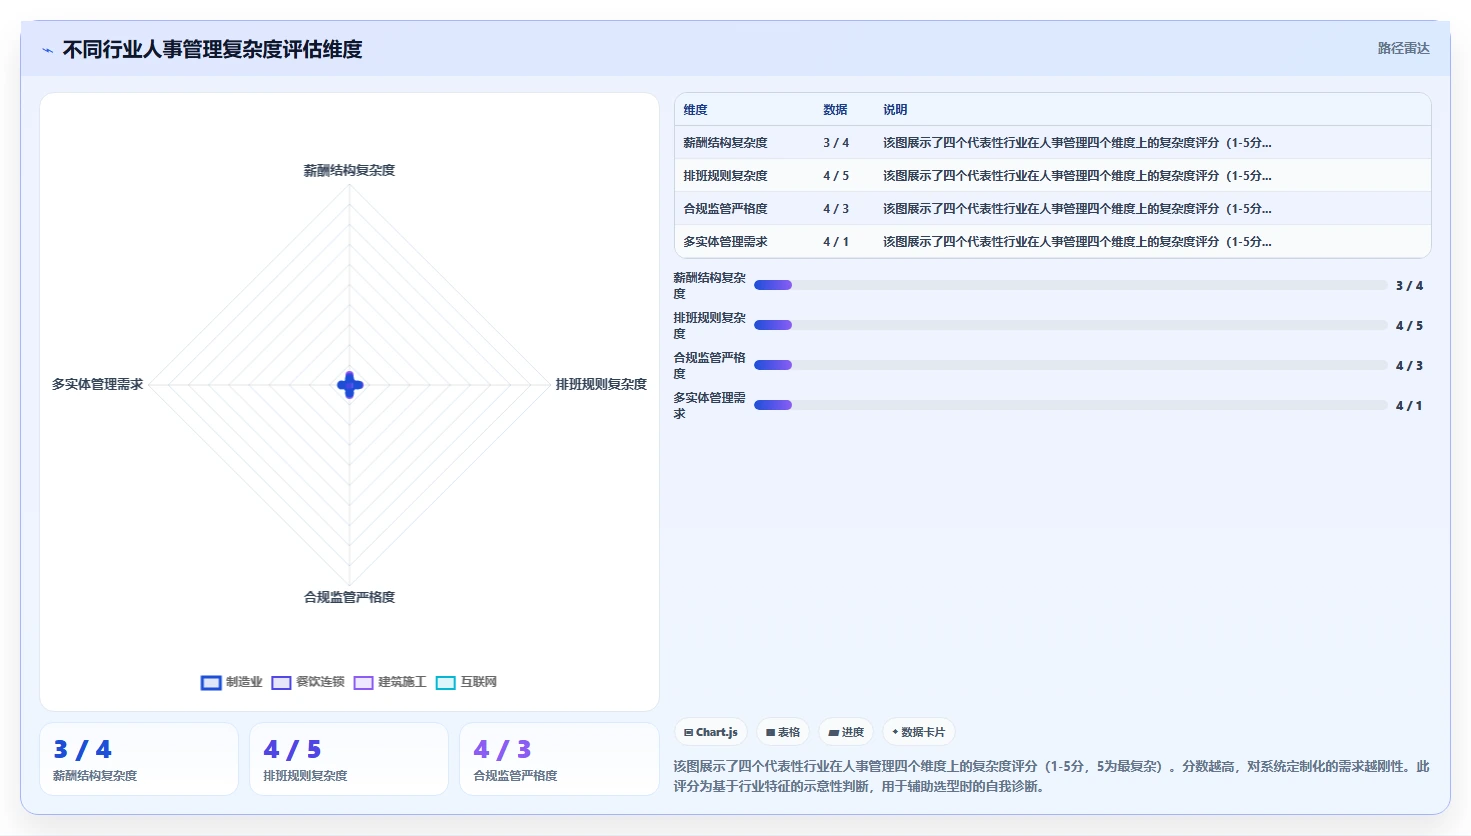Select the 表格 tag chip
This screenshot has height=836, width=1471.
coord(783,732)
